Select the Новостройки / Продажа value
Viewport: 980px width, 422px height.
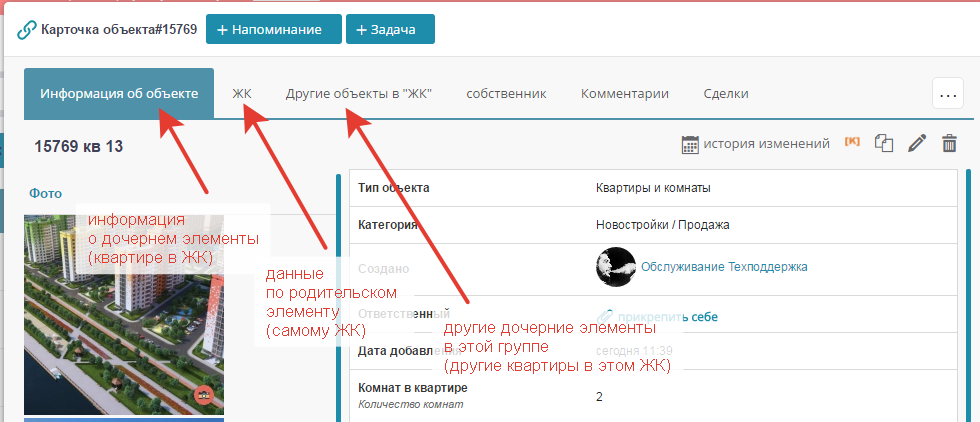pos(662,225)
